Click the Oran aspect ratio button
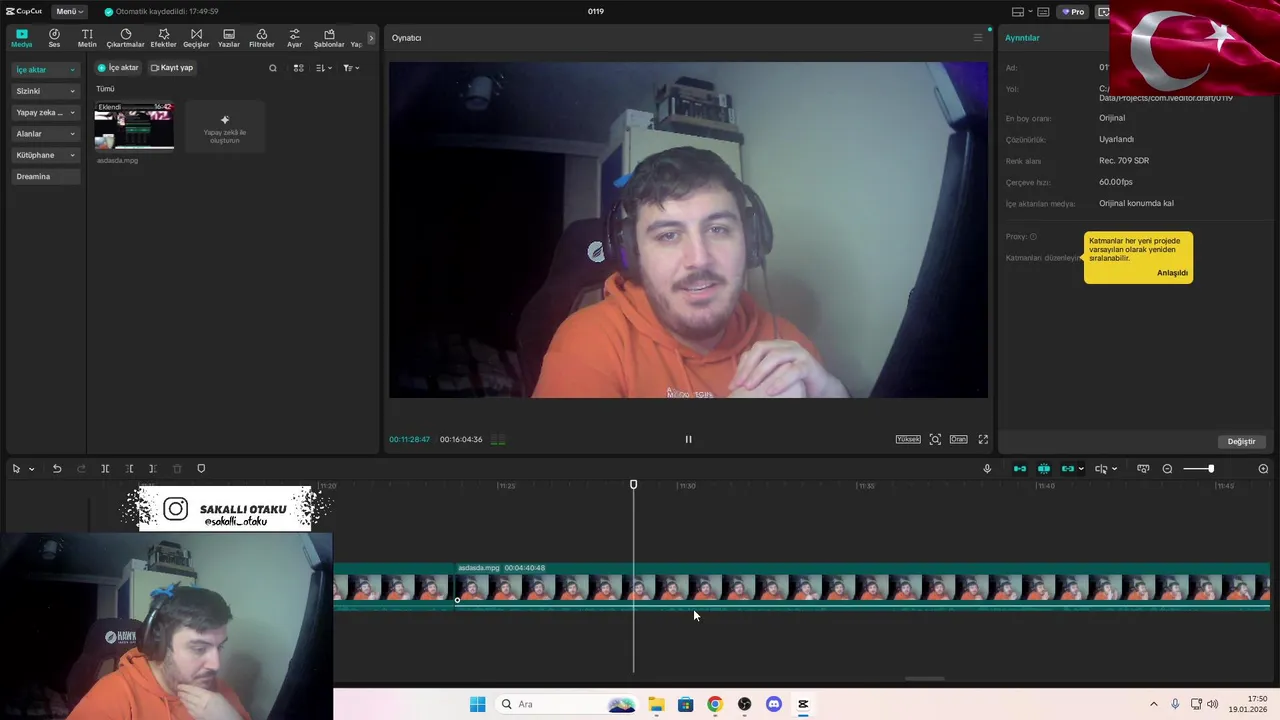The height and width of the screenshot is (720, 1280). (x=958, y=439)
